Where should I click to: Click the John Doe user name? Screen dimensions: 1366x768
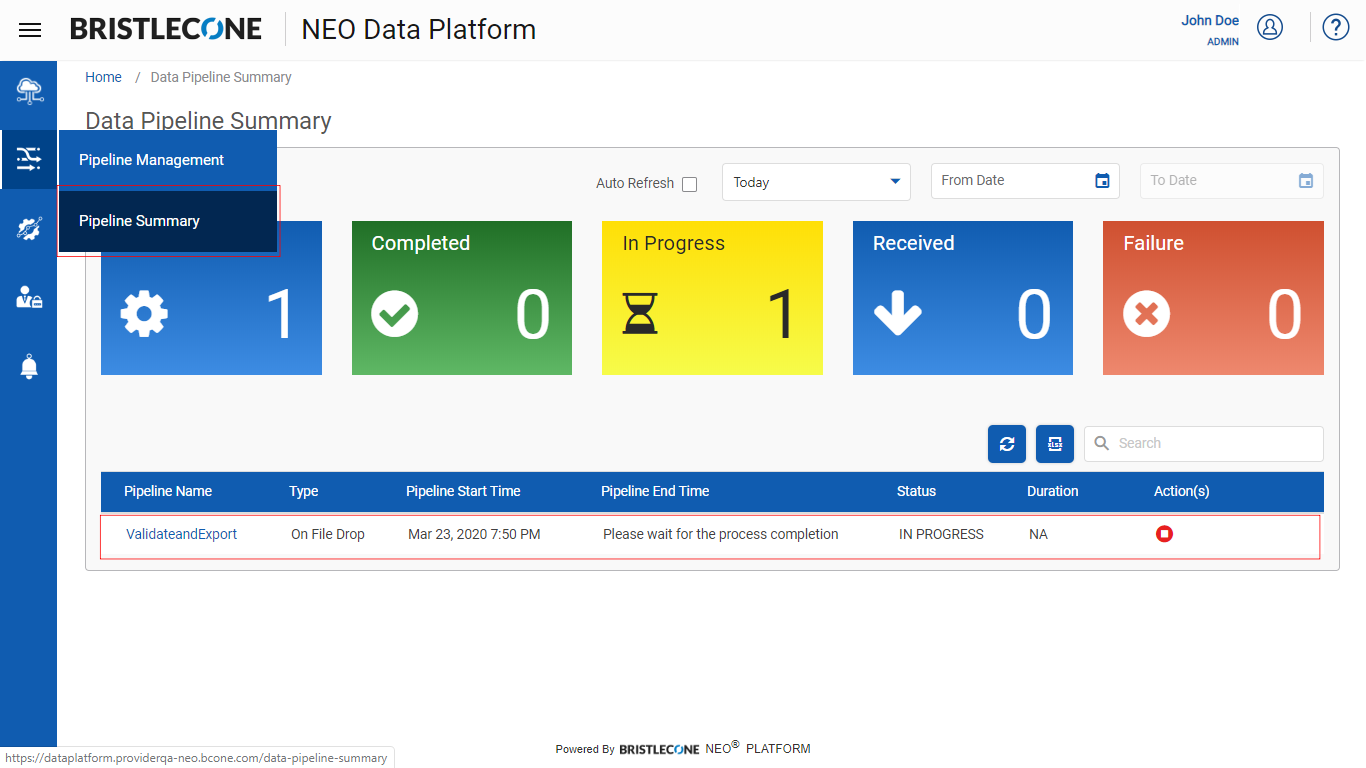pos(1210,20)
